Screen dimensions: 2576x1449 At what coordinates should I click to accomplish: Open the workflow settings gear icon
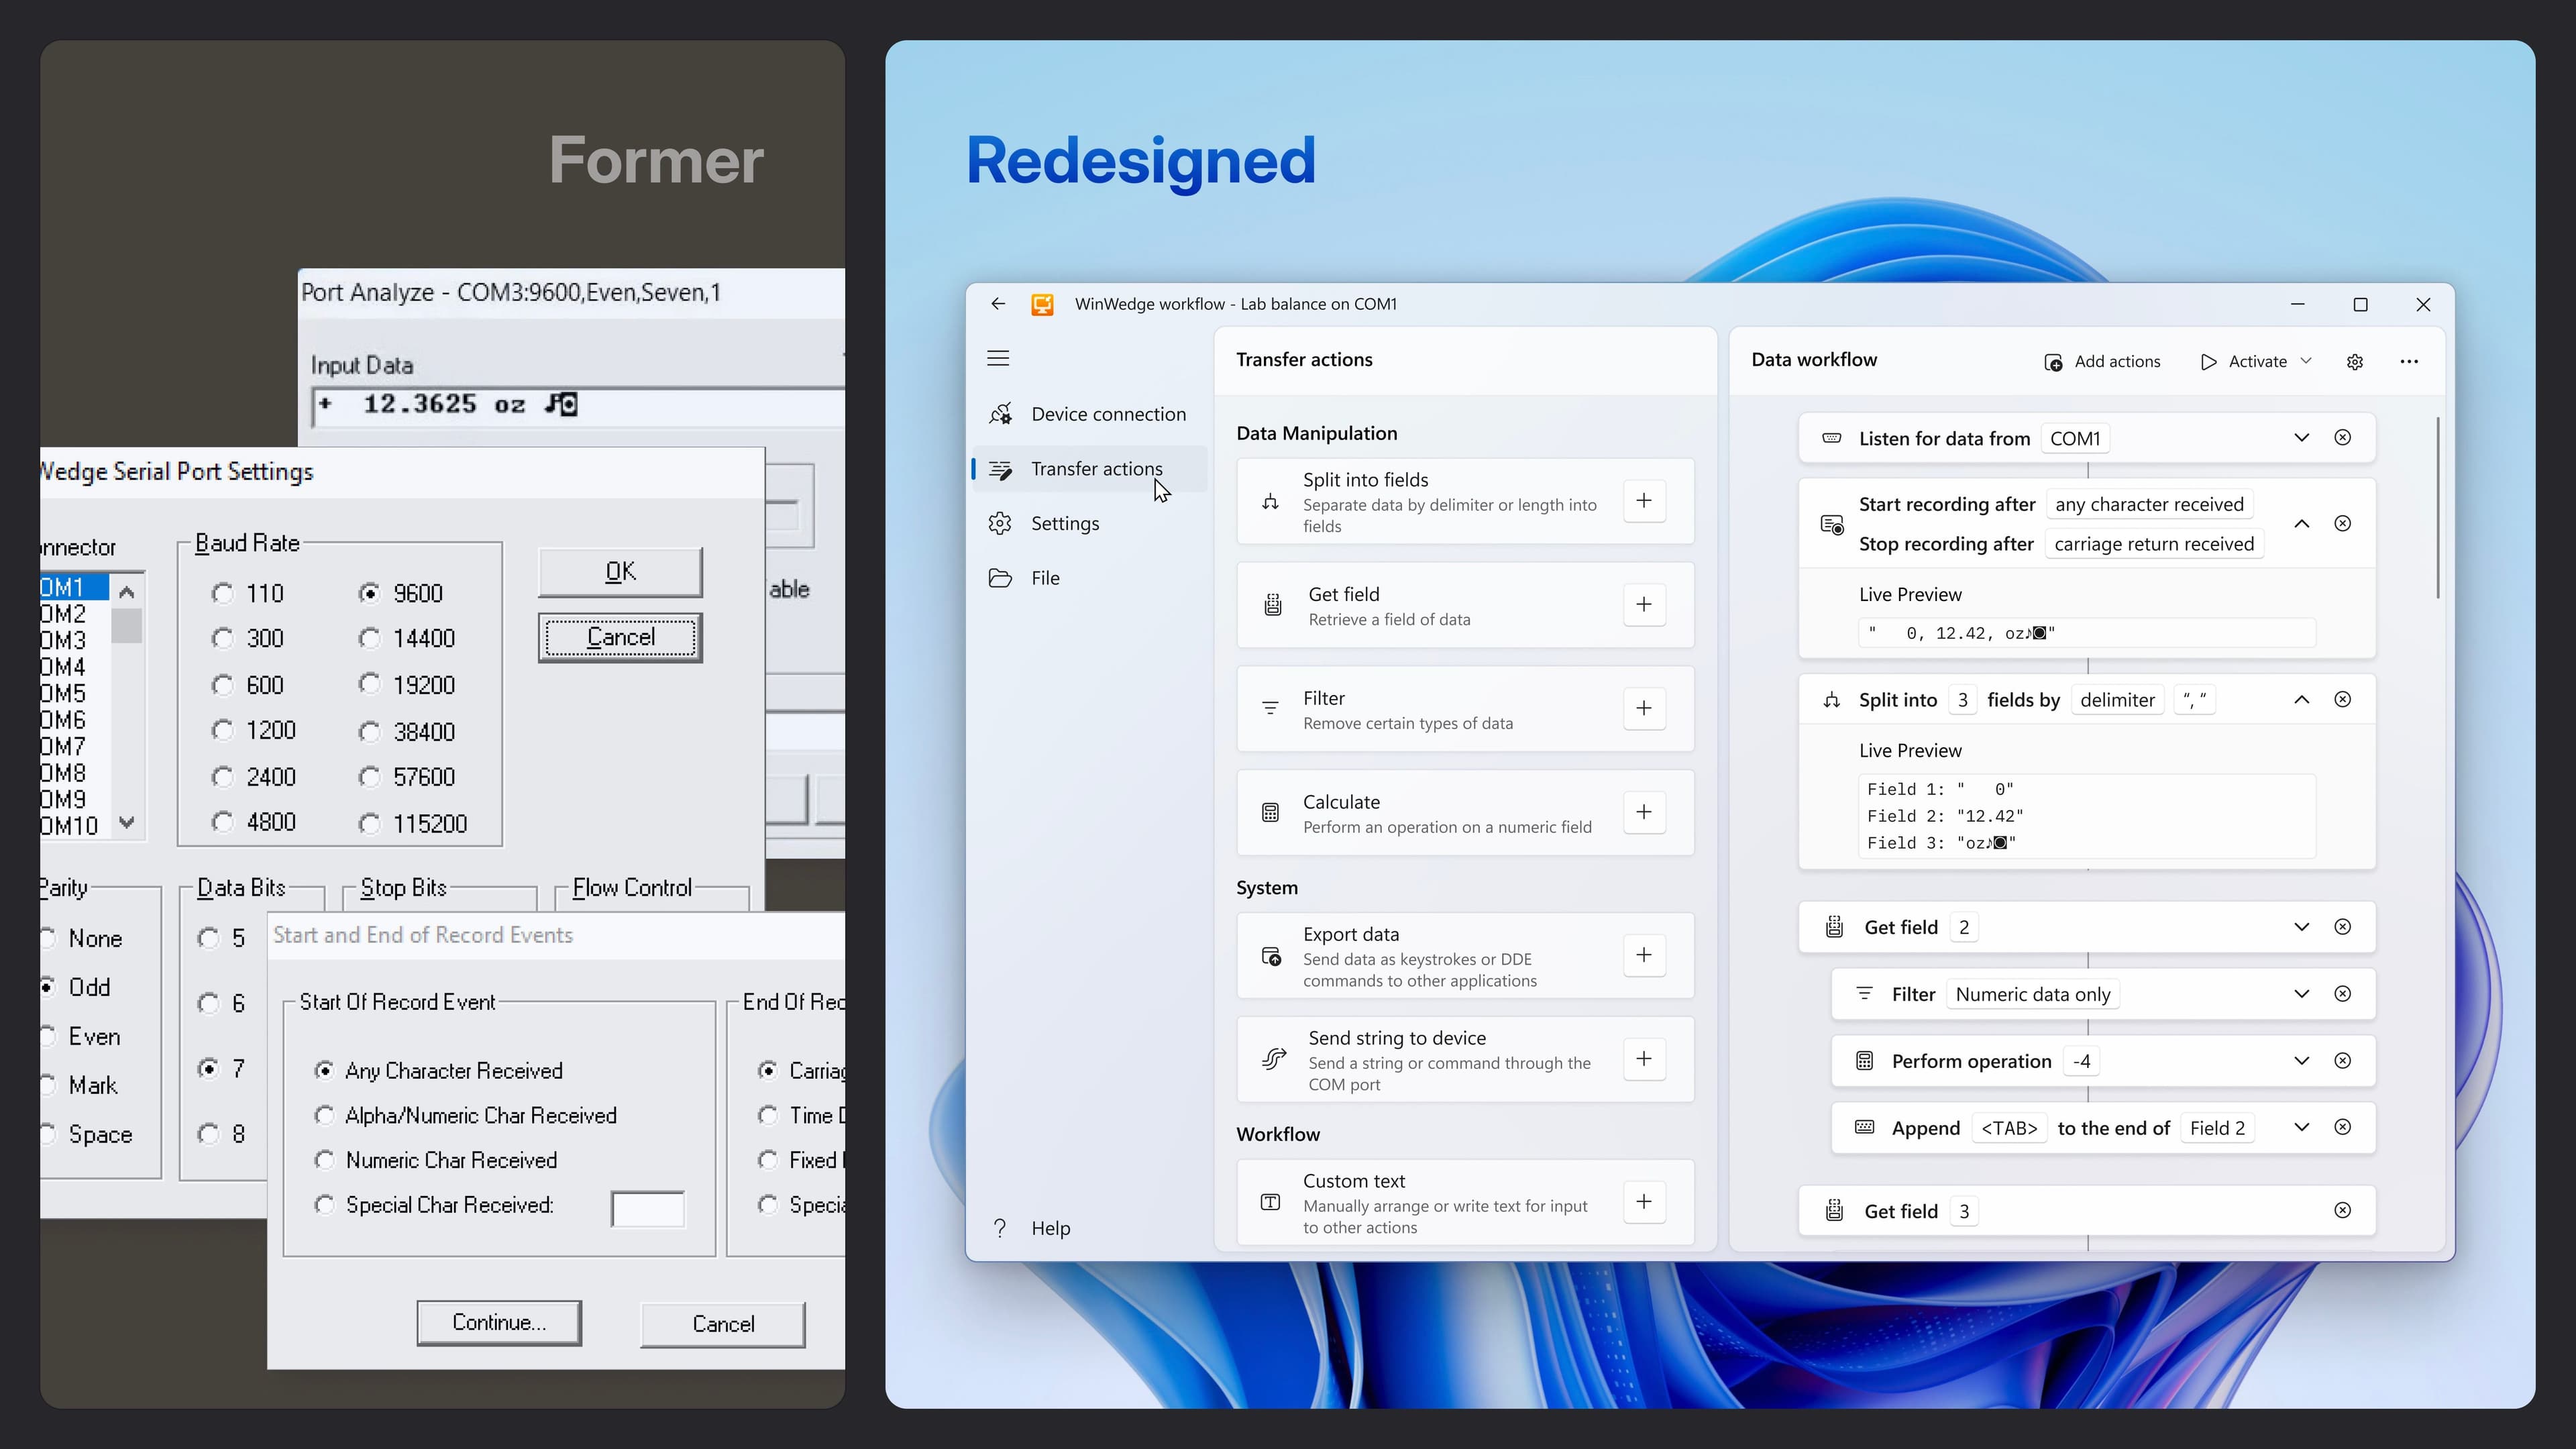click(2355, 362)
